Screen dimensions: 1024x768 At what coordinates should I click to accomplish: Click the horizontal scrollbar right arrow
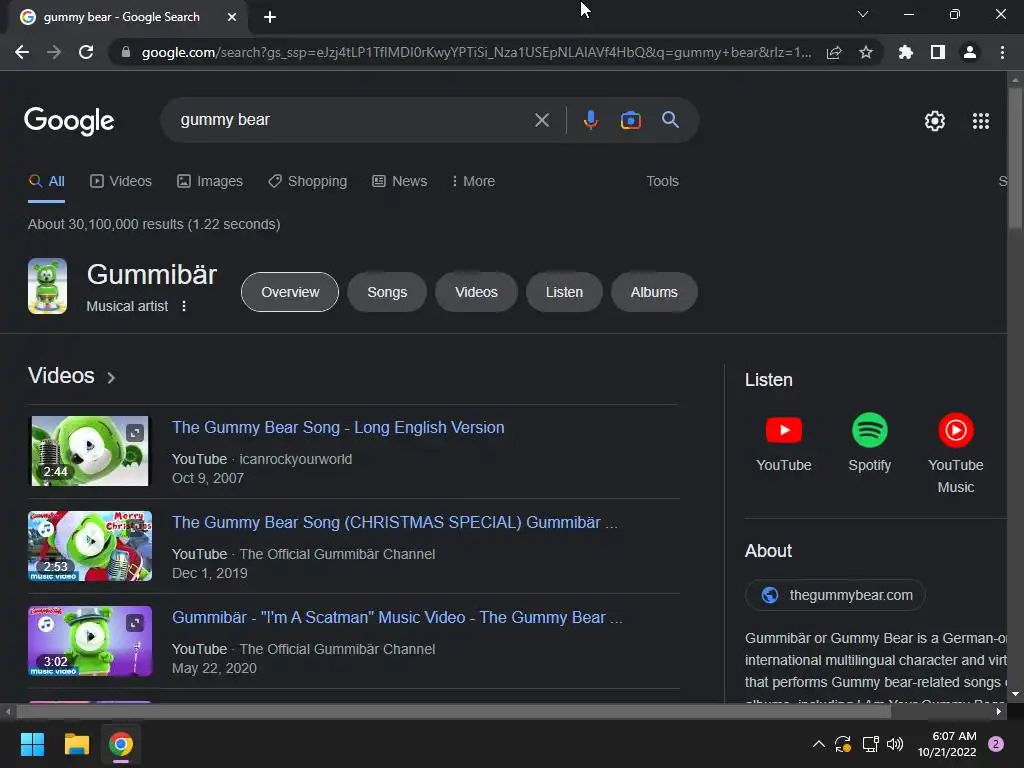coord(999,712)
